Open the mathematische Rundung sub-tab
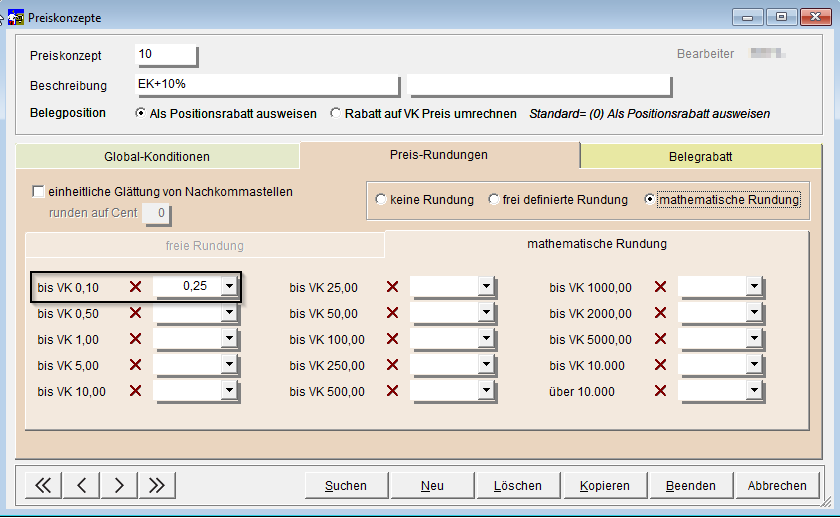Screen dimensions: 840x518 [597, 244]
